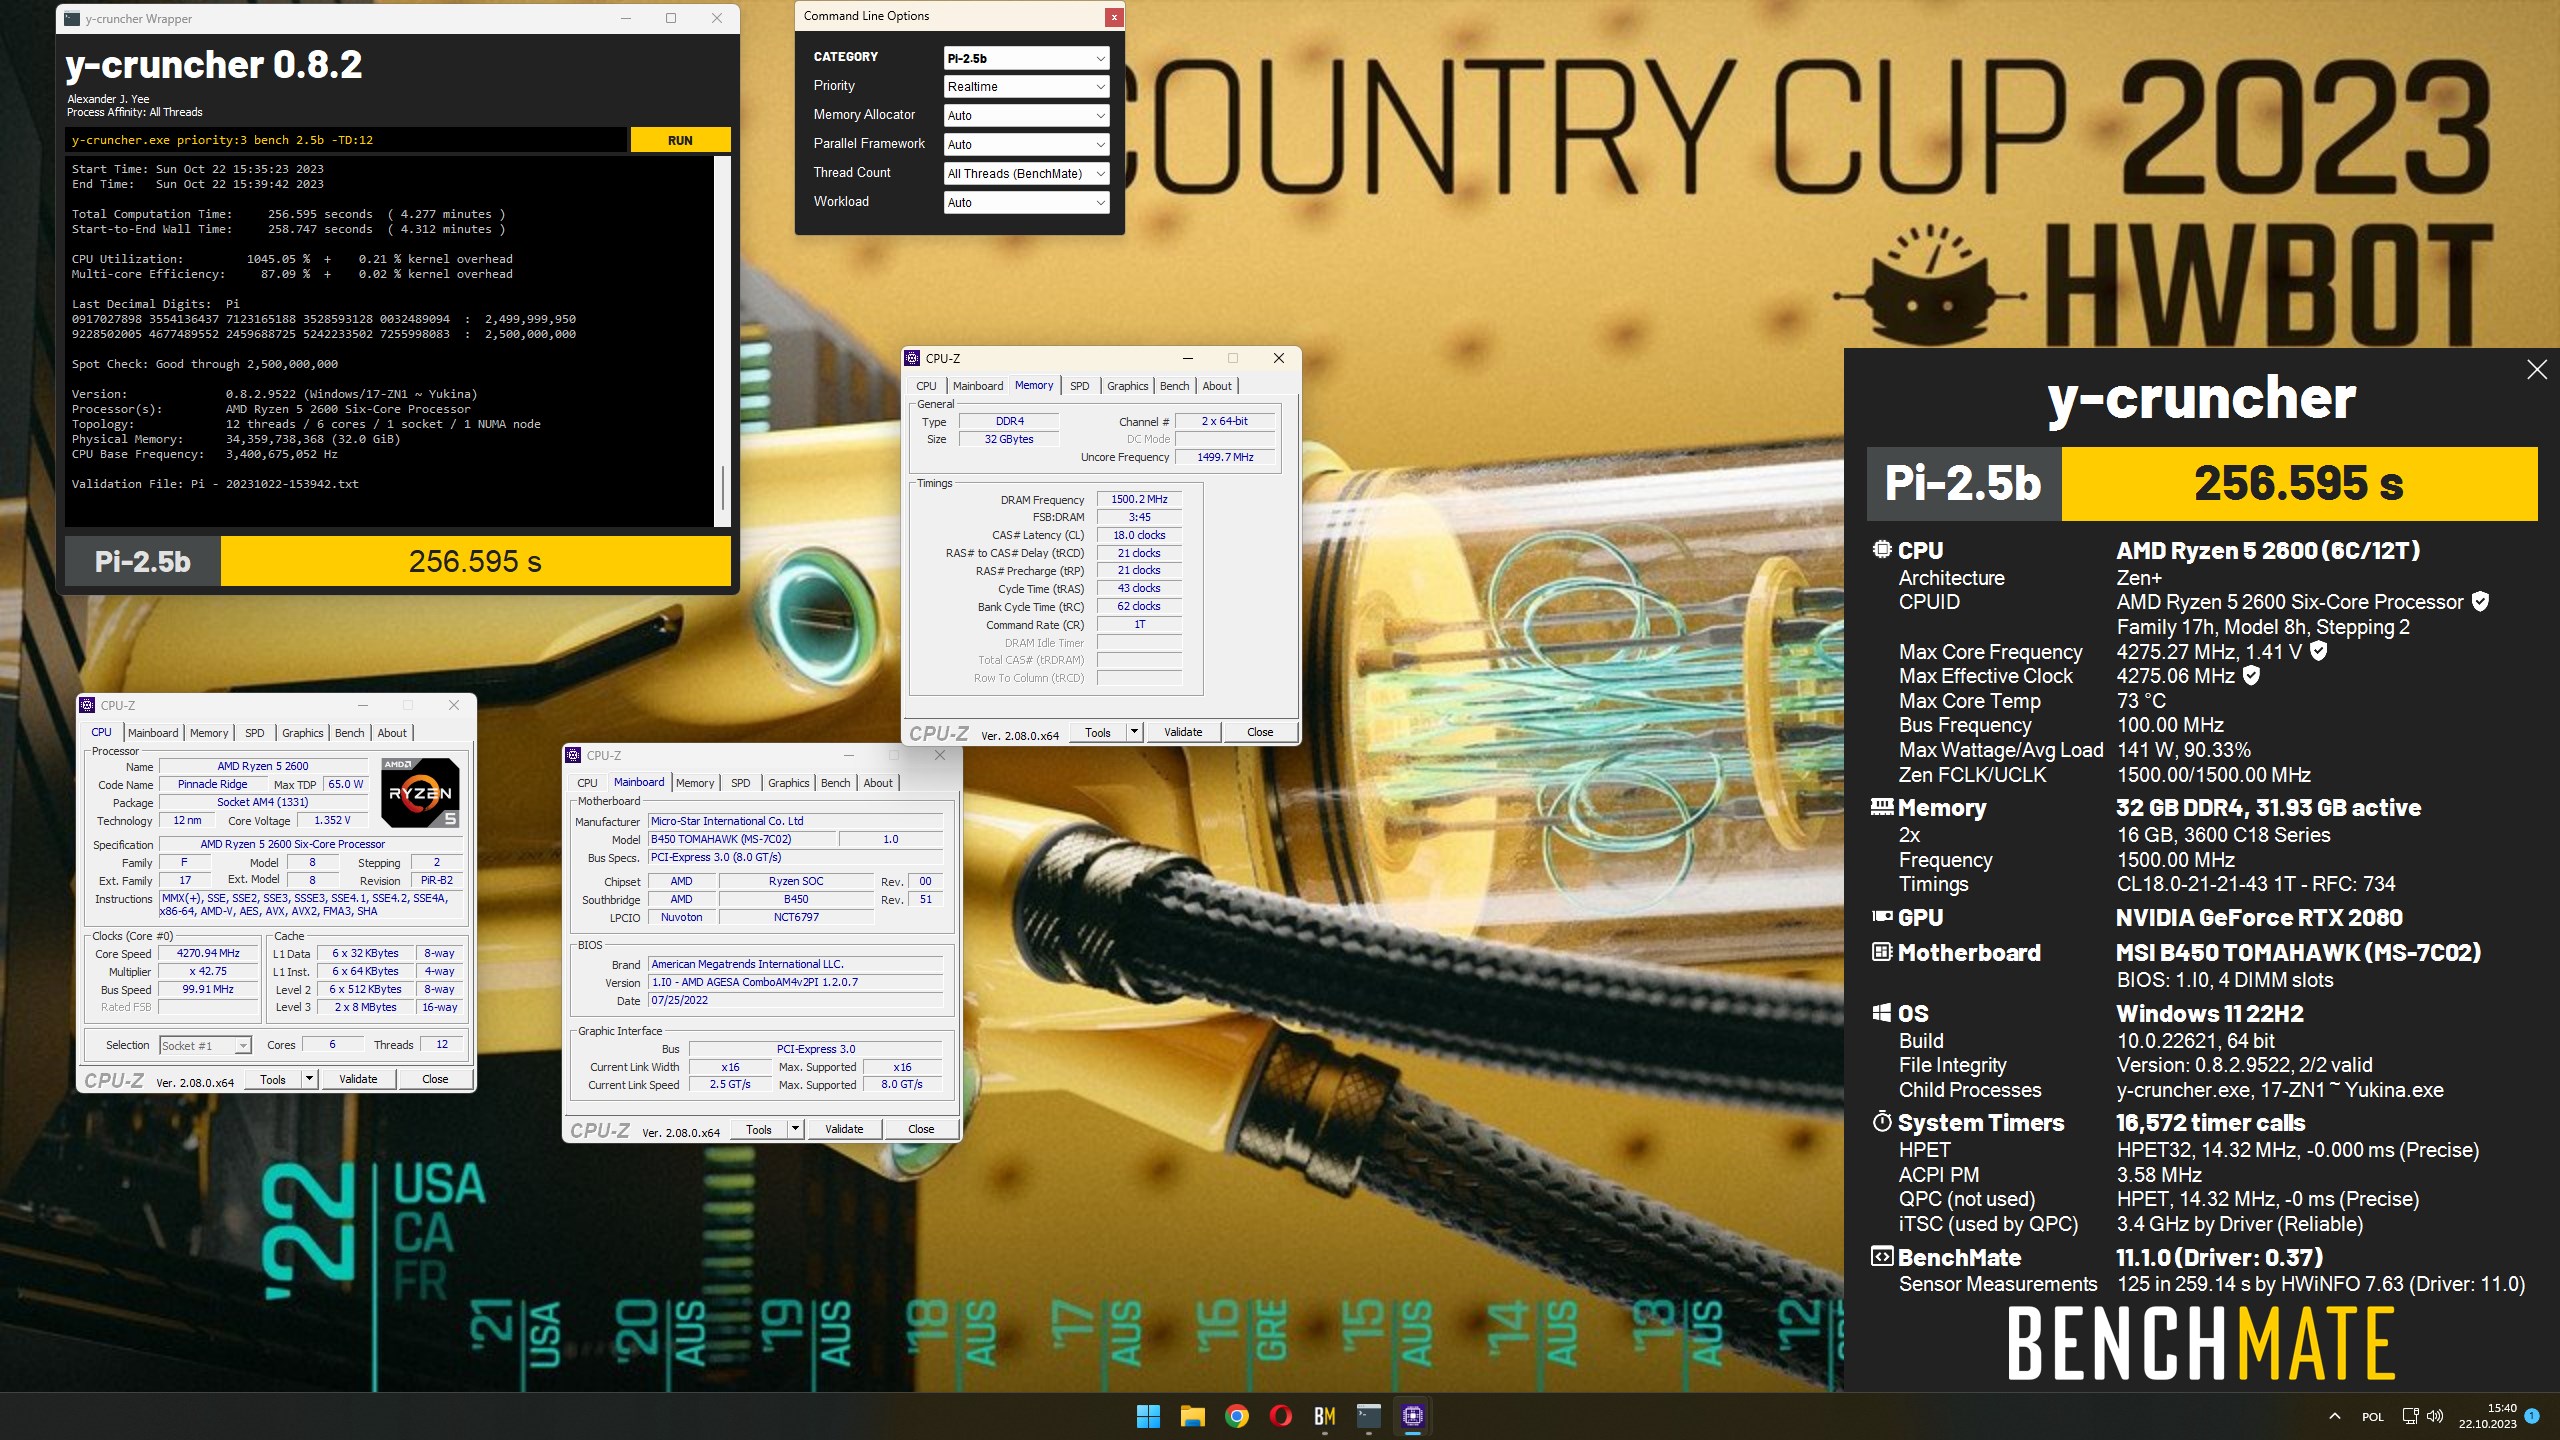Click the yellow RUN button in y-cruncher

pyautogui.click(x=680, y=140)
